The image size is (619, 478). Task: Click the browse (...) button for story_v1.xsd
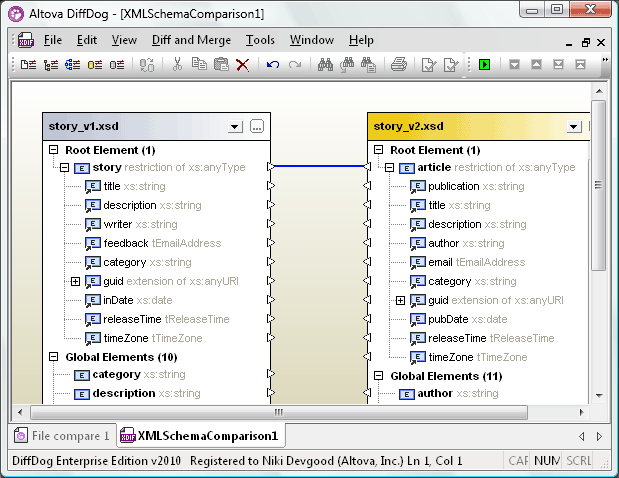point(257,127)
